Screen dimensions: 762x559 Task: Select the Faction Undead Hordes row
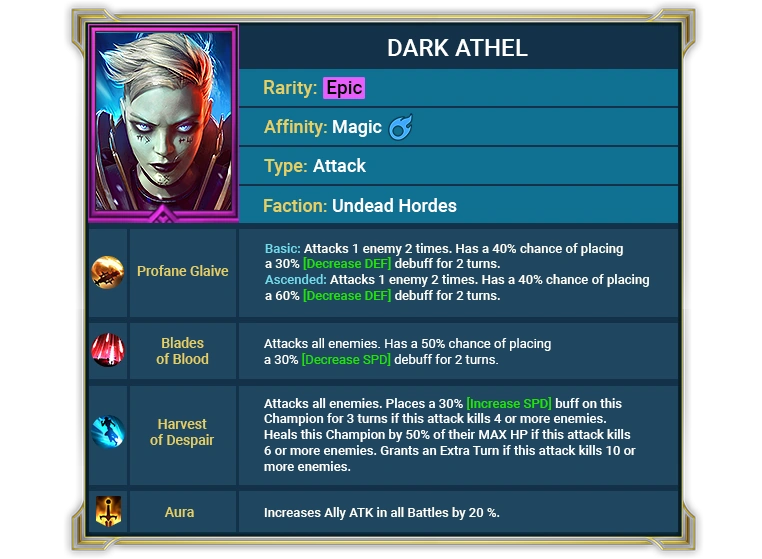[x=459, y=205]
